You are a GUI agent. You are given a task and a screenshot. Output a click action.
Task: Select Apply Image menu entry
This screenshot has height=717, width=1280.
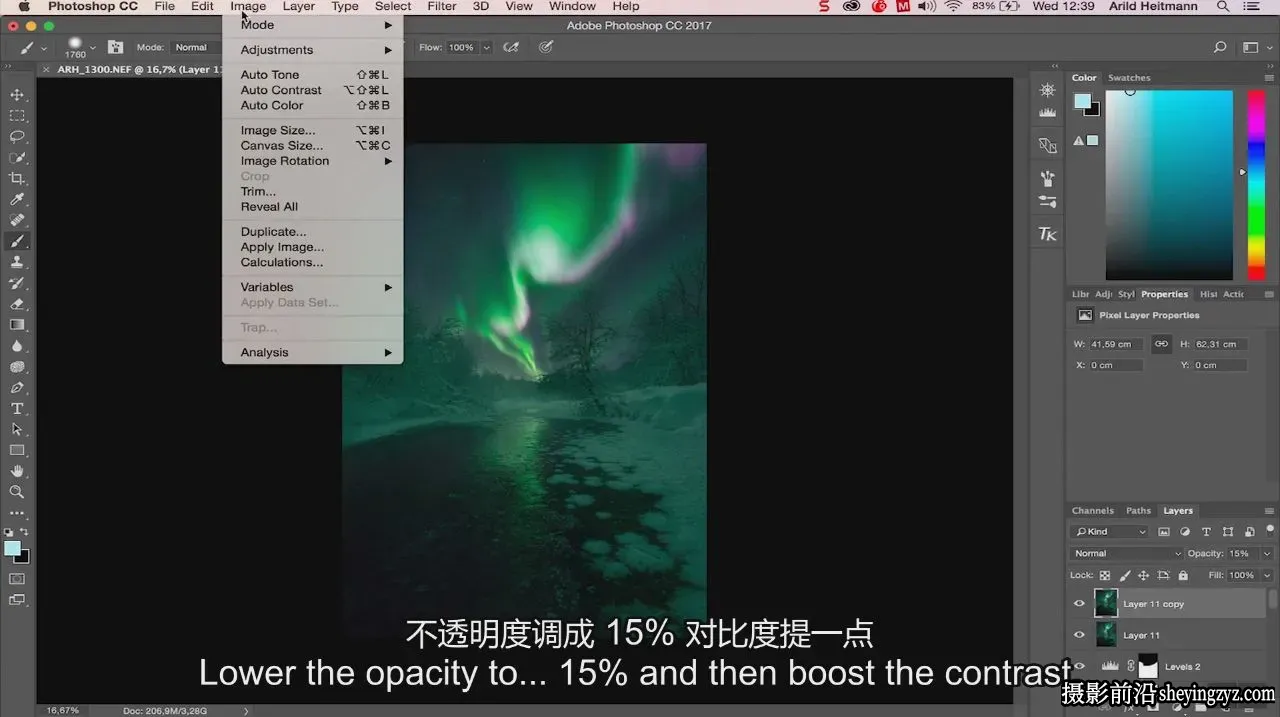(x=312, y=247)
